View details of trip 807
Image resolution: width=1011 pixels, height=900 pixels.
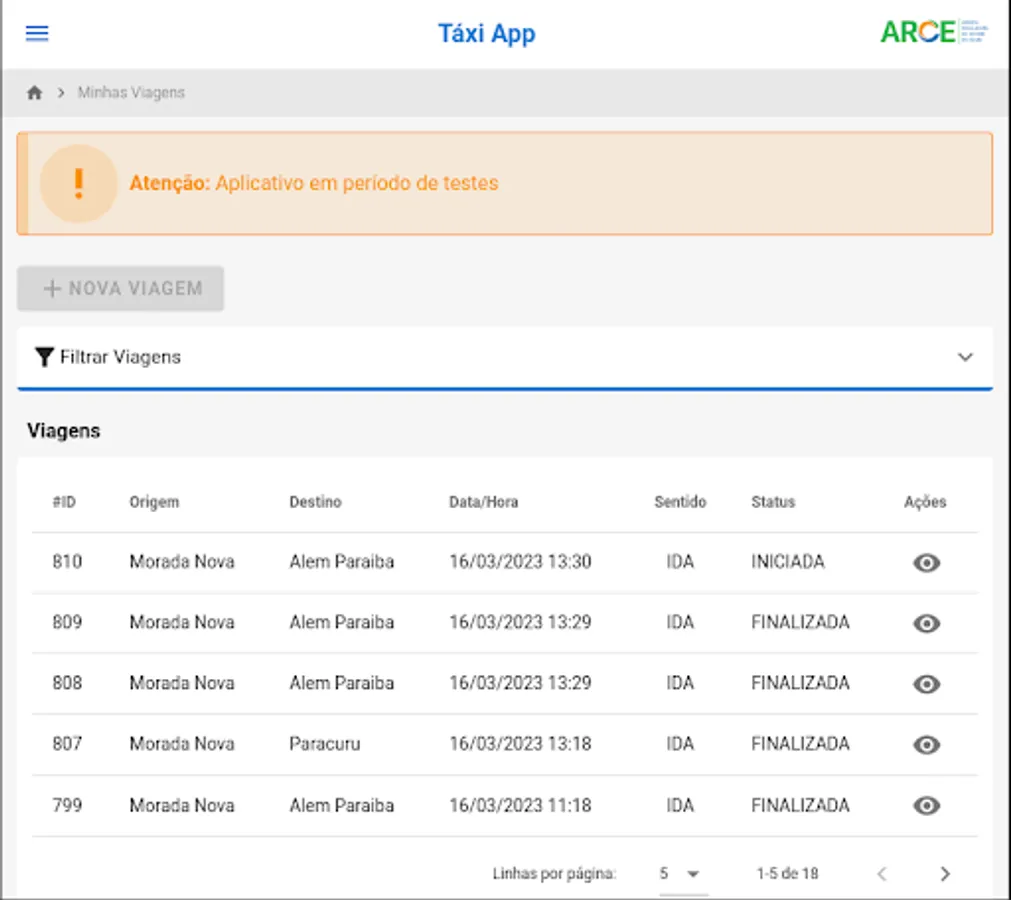click(926, 745)
